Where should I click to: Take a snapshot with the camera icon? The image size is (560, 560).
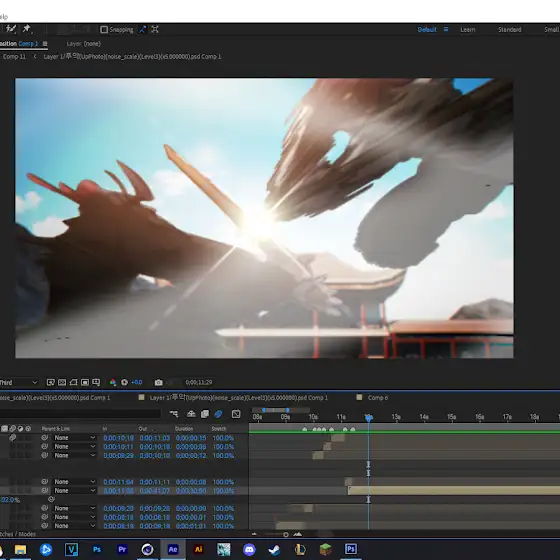pyautogui.click(x=159, y=382)
